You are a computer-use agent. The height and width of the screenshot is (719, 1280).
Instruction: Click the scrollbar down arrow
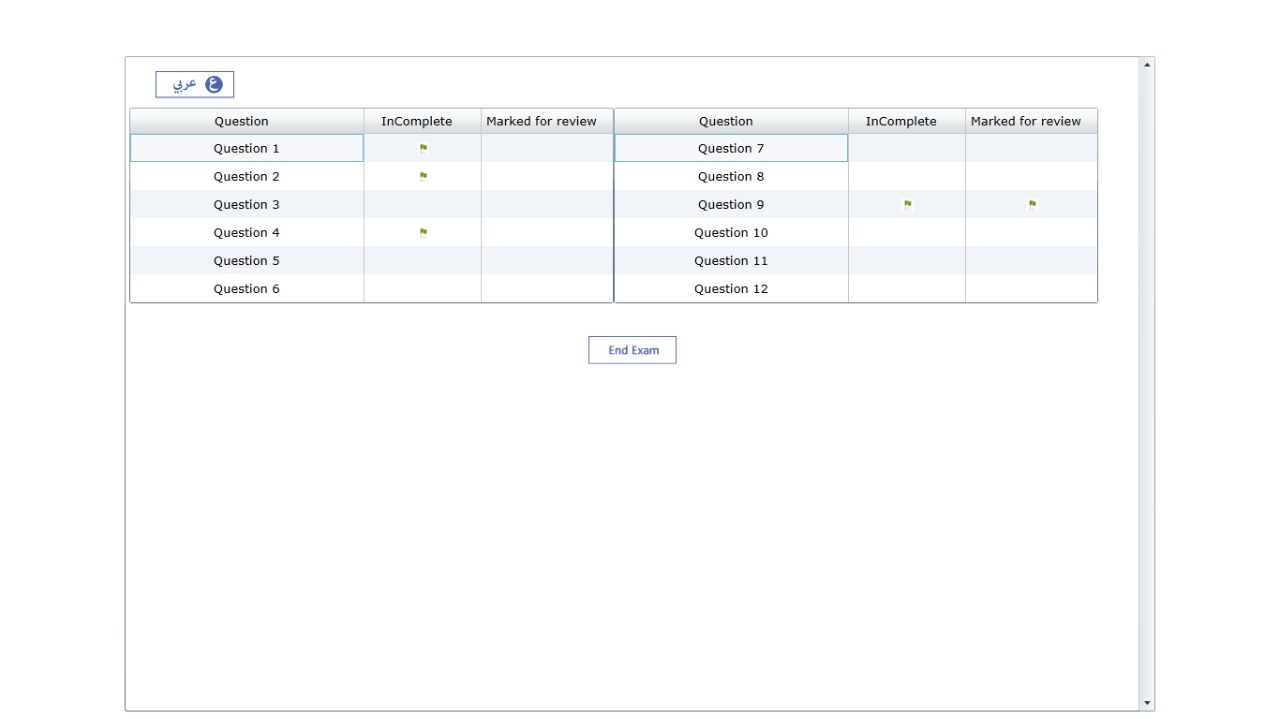click(1145, 703)
